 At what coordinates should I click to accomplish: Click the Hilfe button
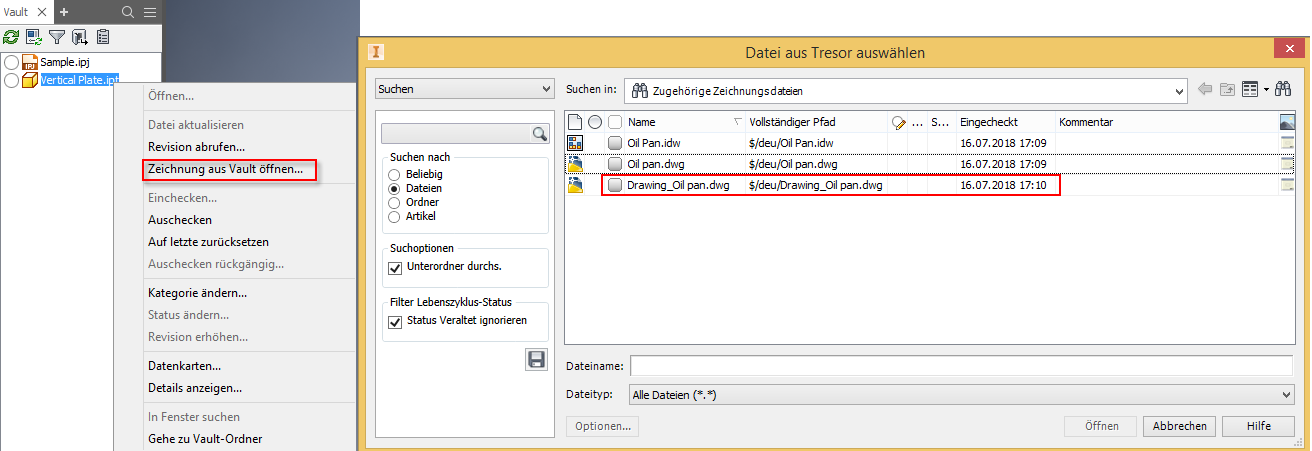(x=1259, y=426)
